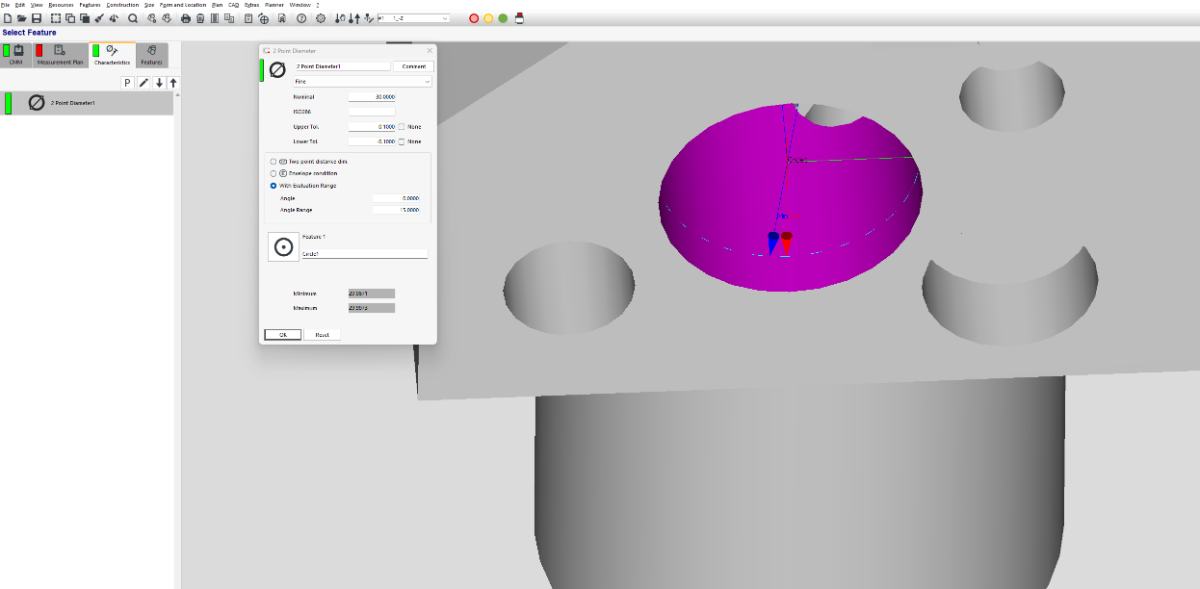
Task: Open the Fine dropdown in dialog
Action: click(x=363, y=81)
